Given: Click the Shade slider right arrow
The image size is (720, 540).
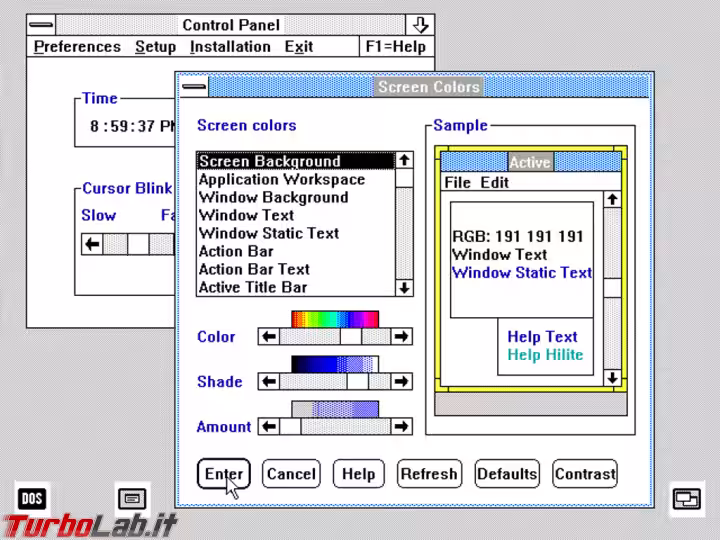Looking at the screenshot, I should click(x=401, y=382).
